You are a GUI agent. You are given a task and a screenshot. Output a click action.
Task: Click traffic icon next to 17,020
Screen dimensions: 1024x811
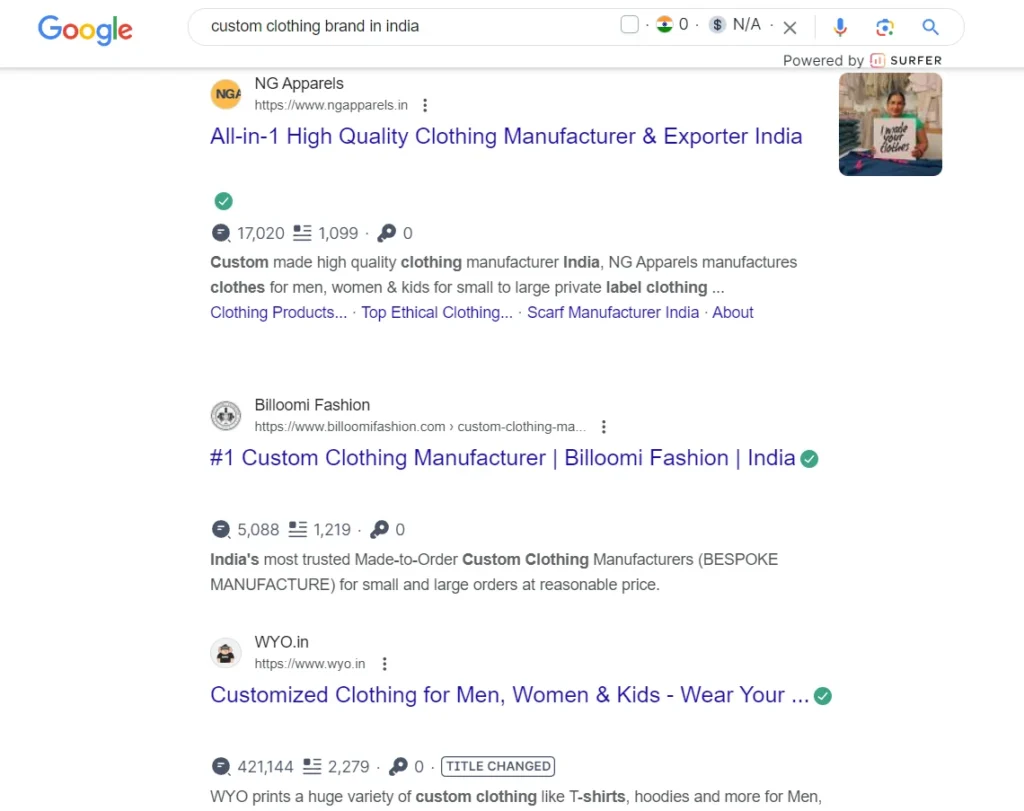tap(221, 233)
